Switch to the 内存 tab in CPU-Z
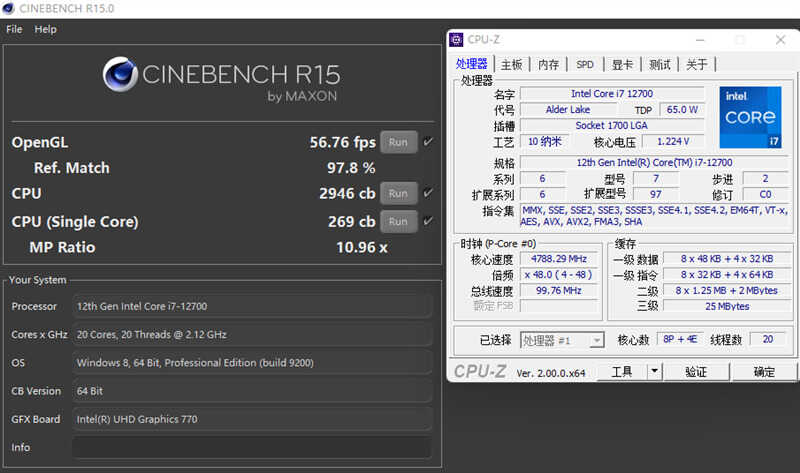 pos(548,64)
